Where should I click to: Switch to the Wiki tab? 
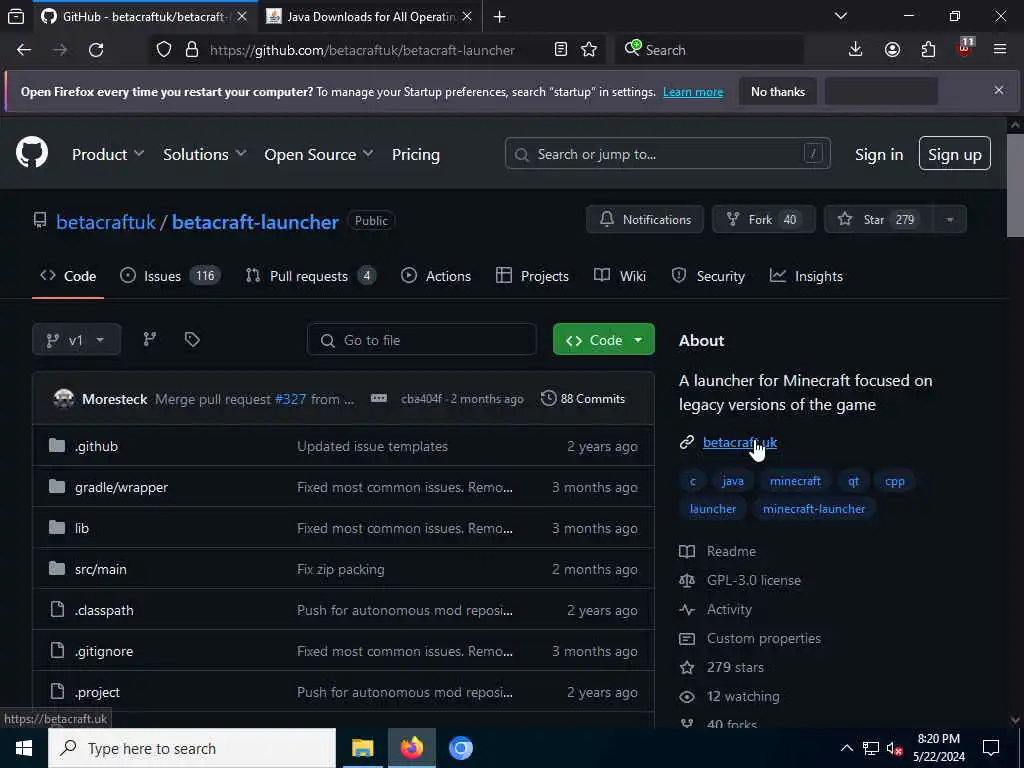coord(620,276)
